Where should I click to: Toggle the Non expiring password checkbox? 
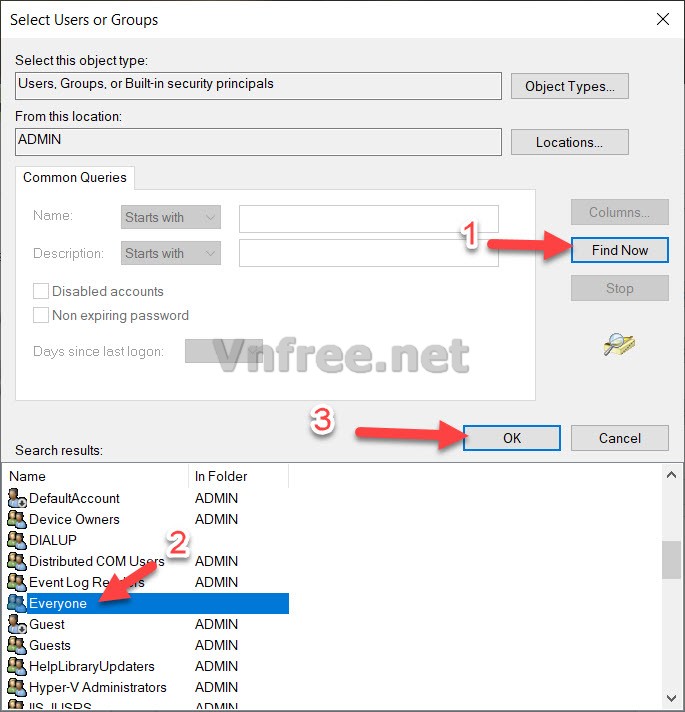[41, 315]
